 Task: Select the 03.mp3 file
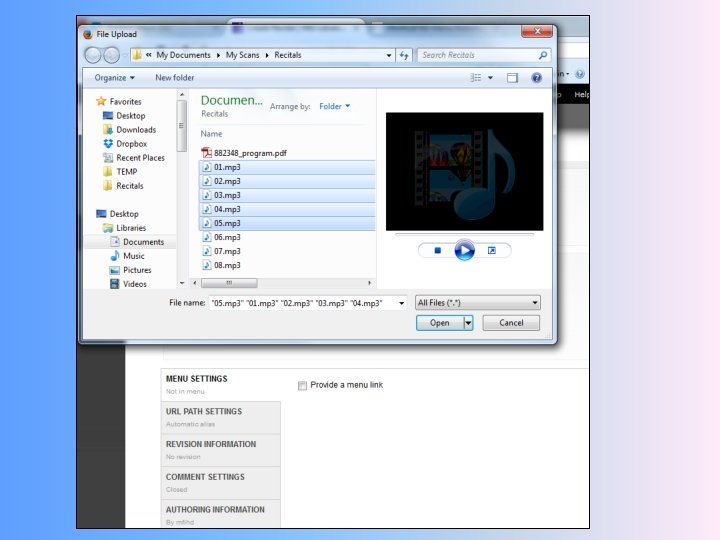(287, 195)
